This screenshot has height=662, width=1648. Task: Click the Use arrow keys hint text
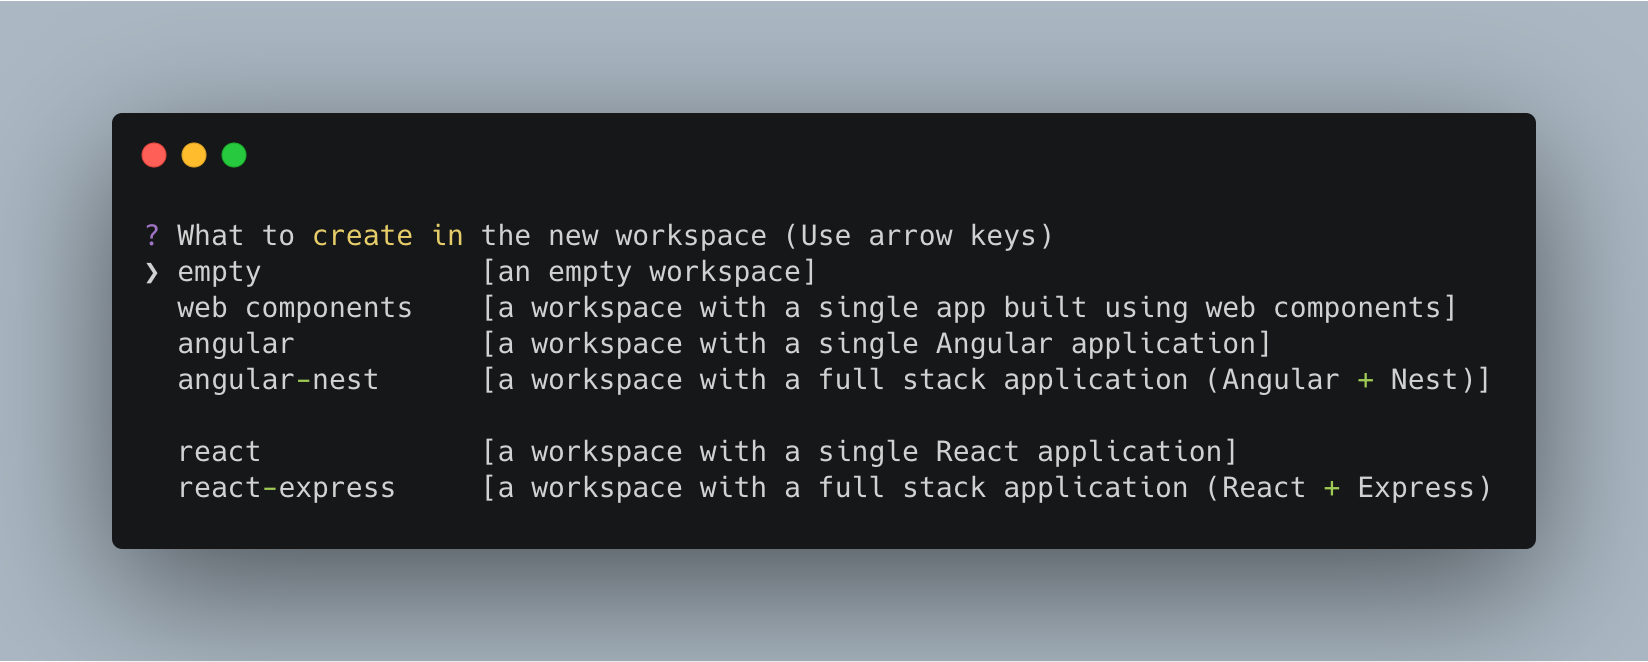(x=921, y=235)
